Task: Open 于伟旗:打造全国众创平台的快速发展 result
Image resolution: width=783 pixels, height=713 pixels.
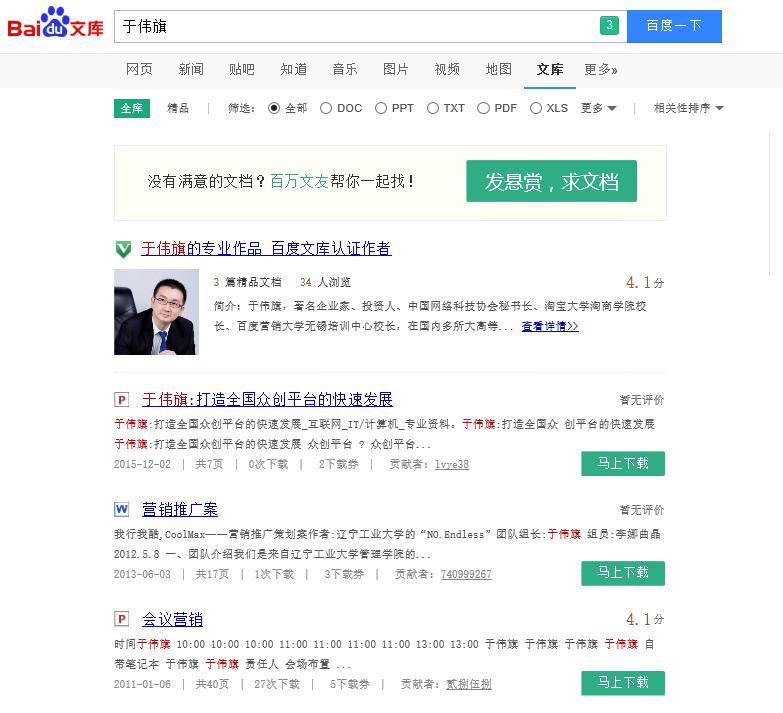Action: tap(267, 399)
